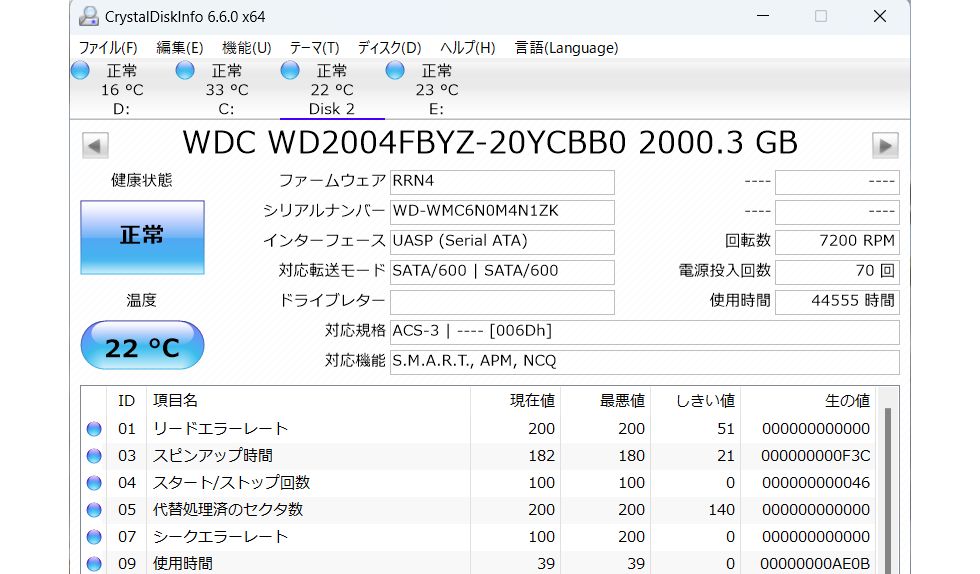Click the SMART list vertical scrollbar
The width and height of the screenshot is (980, 574).
(x=887, y=480)
